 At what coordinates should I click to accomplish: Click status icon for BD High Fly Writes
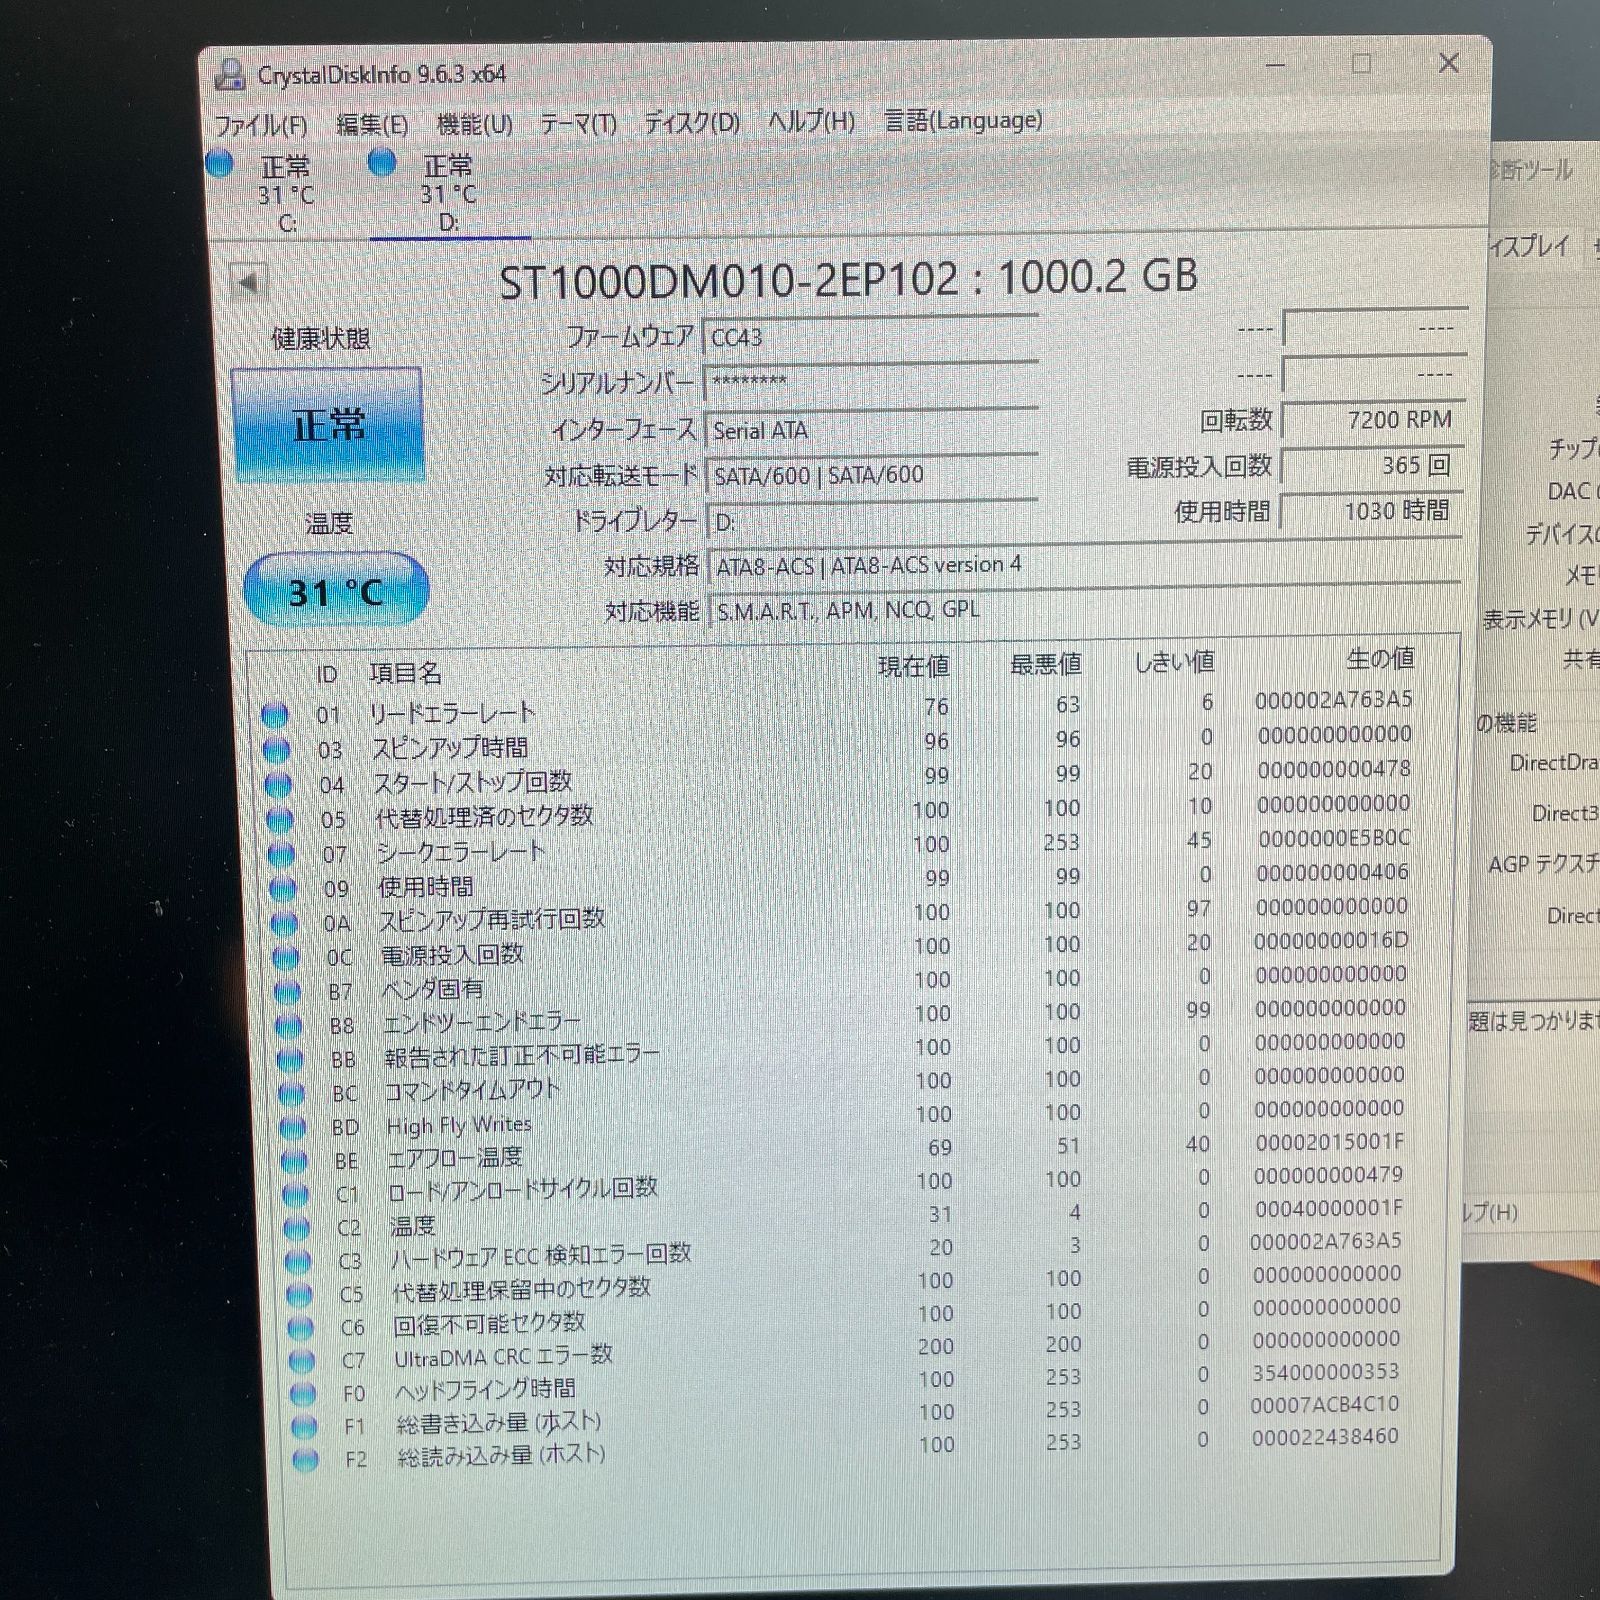point(292,1127)
